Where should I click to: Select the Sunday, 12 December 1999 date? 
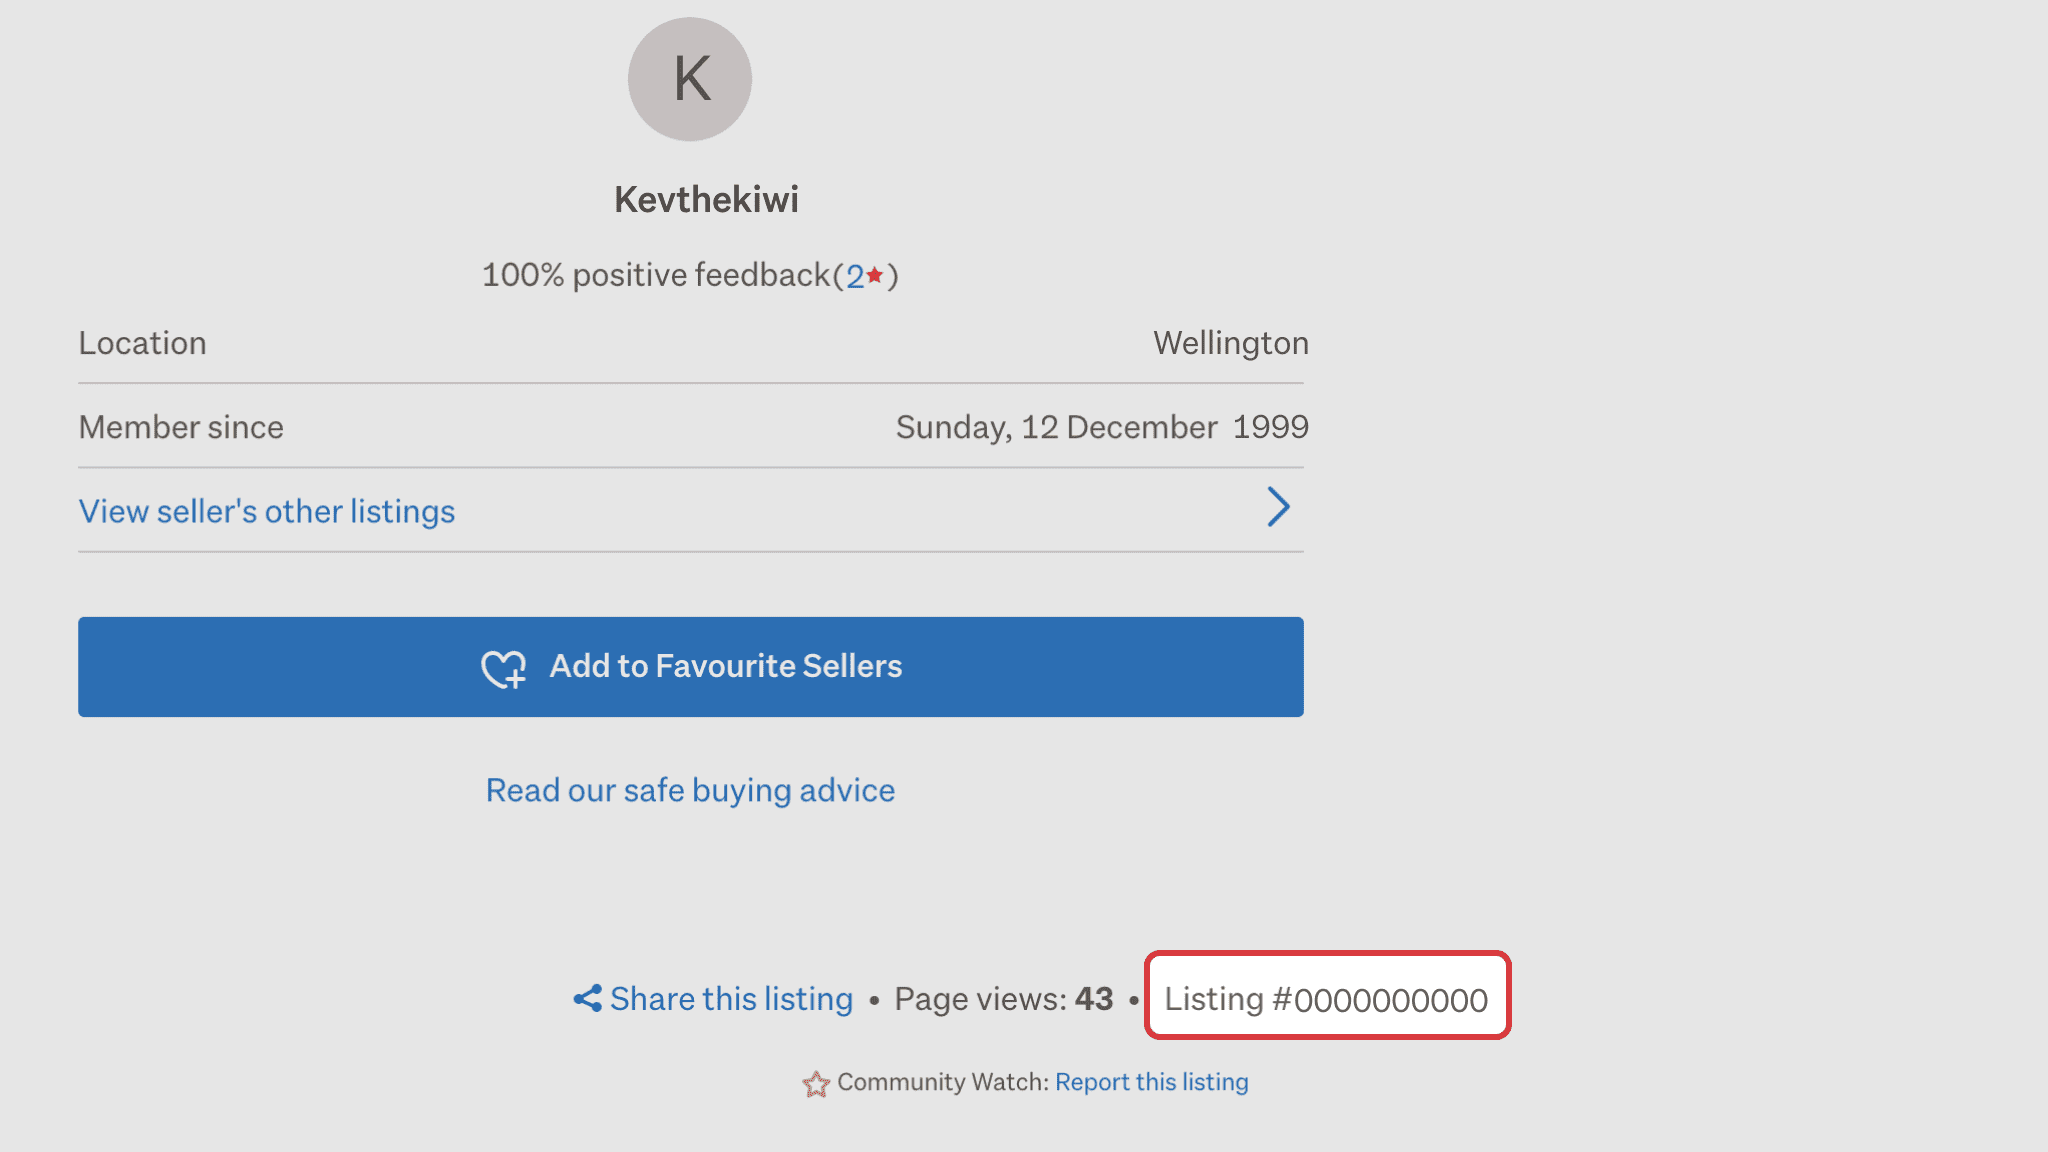pos(1101,427)
